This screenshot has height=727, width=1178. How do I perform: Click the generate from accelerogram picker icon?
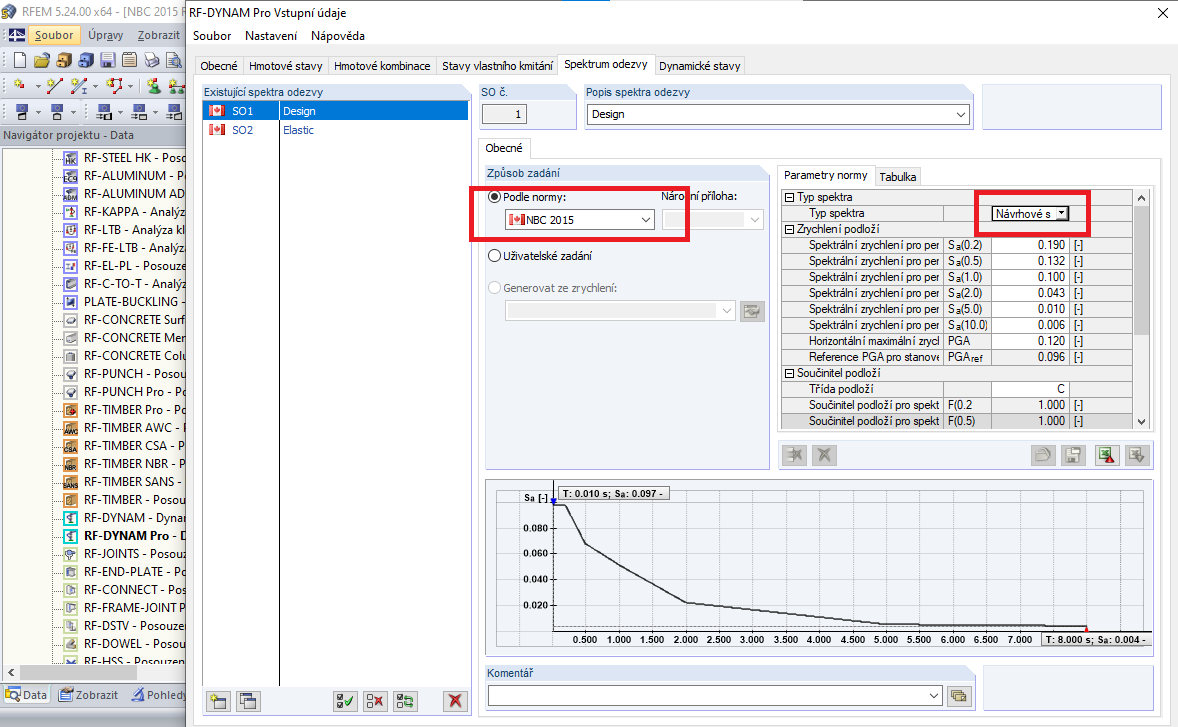[x=752, y=311]
